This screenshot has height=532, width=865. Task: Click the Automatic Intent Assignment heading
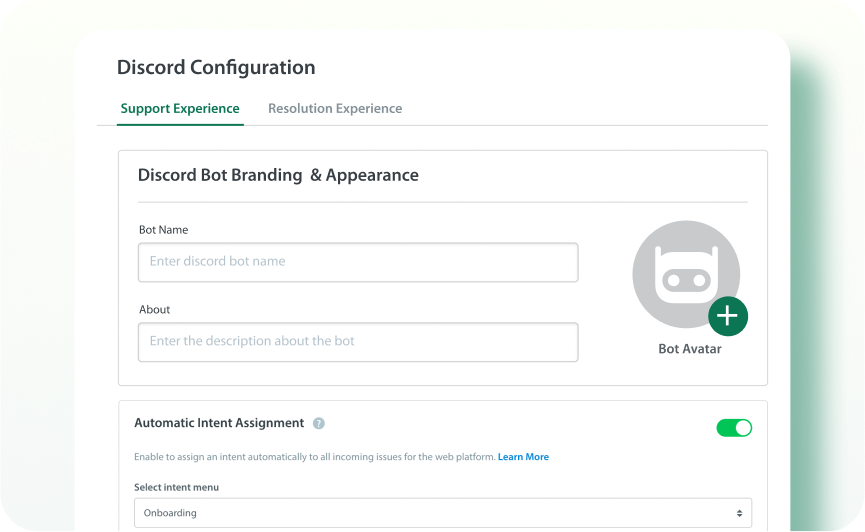(x=219, y=423)
